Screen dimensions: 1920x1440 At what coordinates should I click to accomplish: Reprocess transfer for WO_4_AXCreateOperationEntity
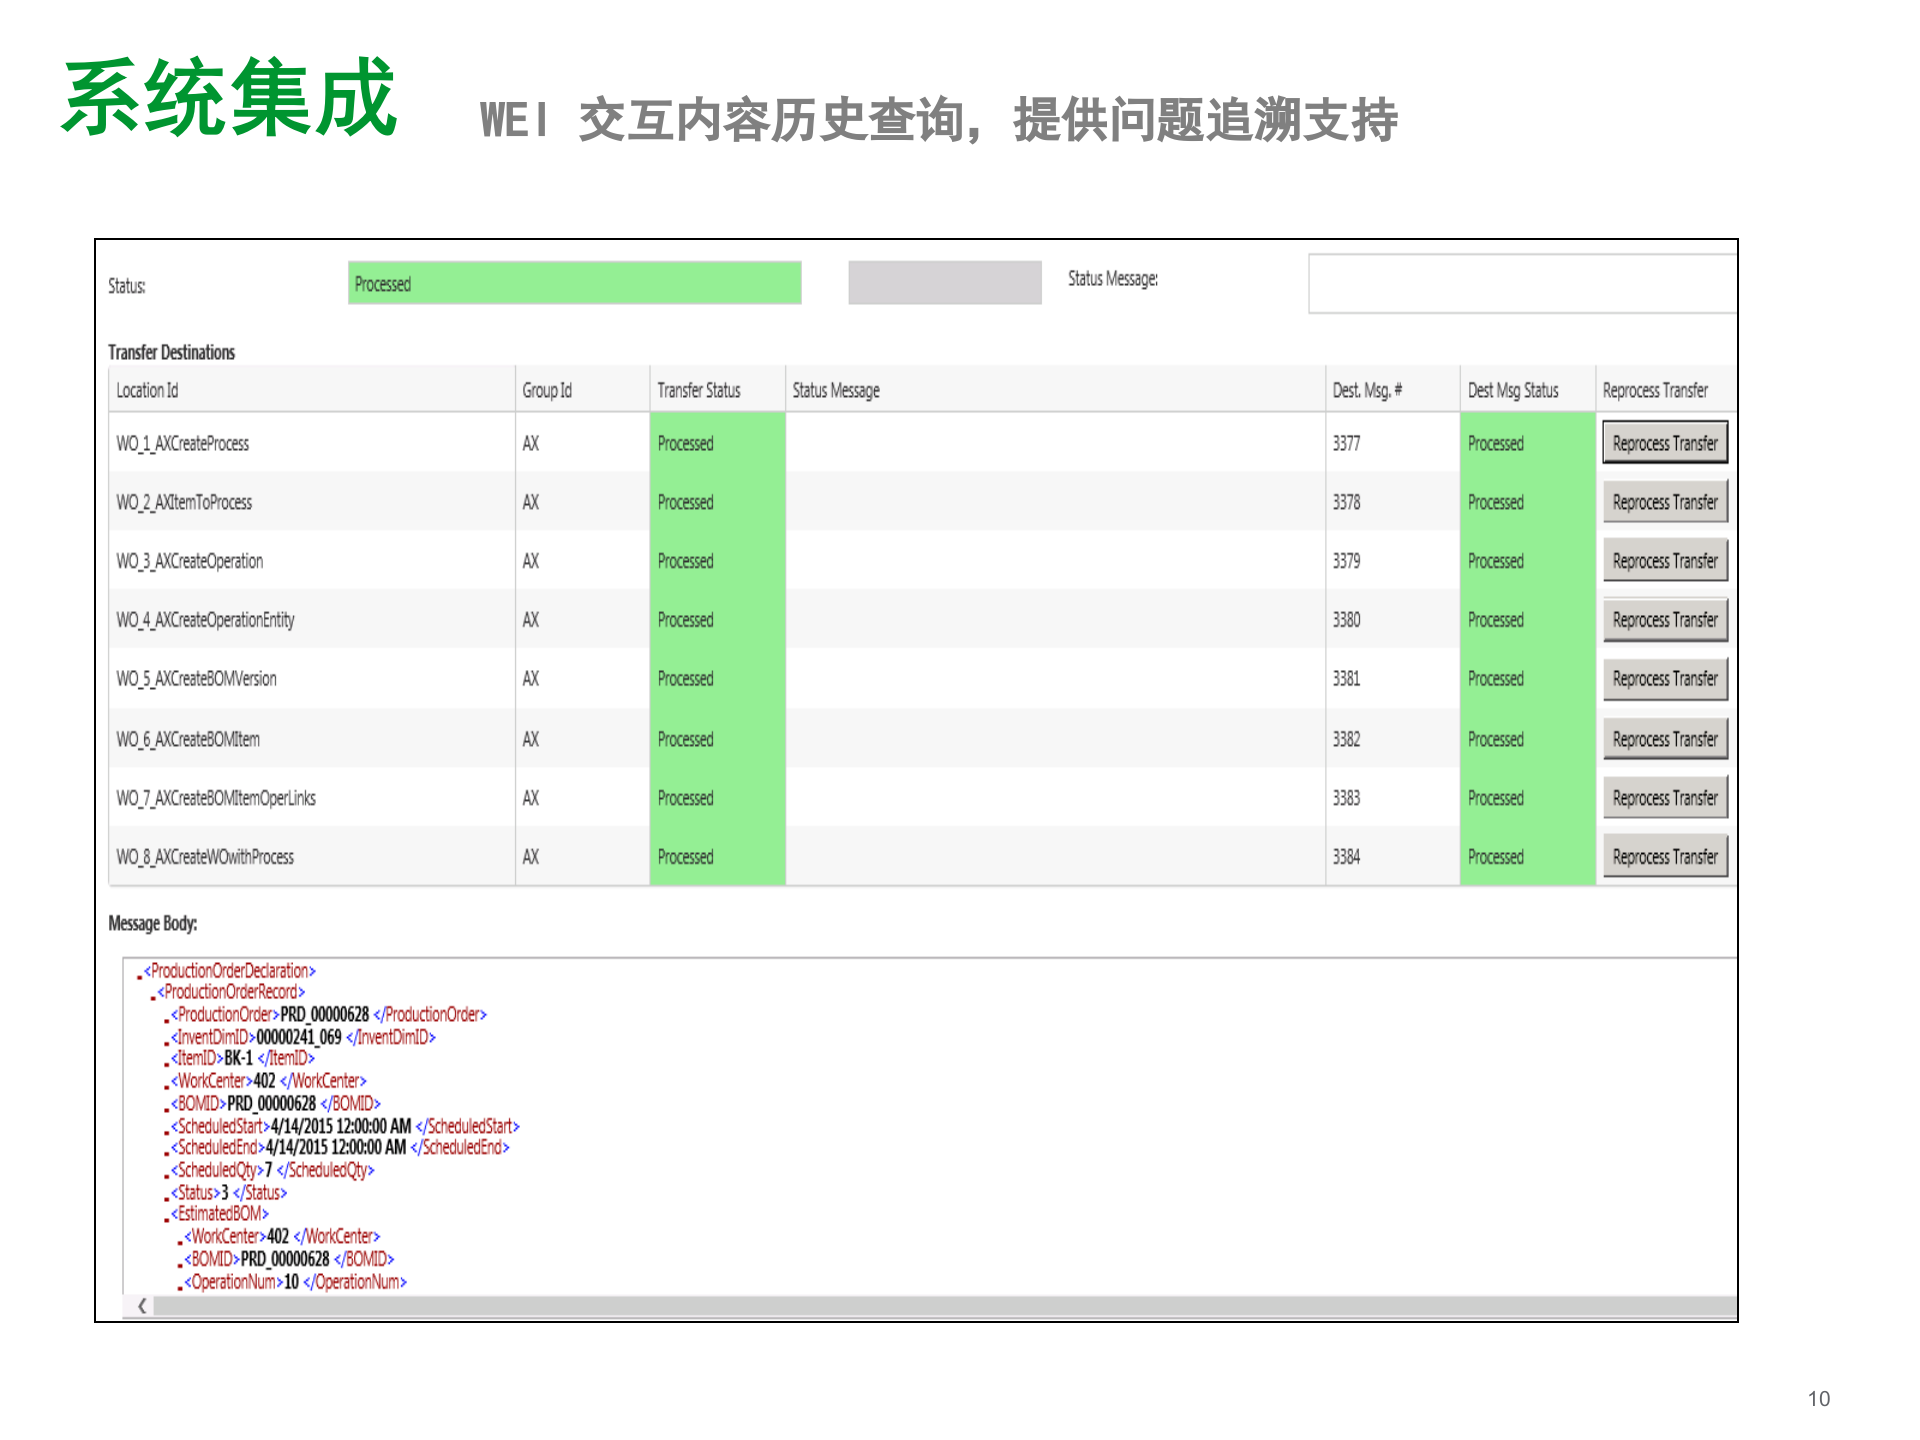tap(1664, 619)
